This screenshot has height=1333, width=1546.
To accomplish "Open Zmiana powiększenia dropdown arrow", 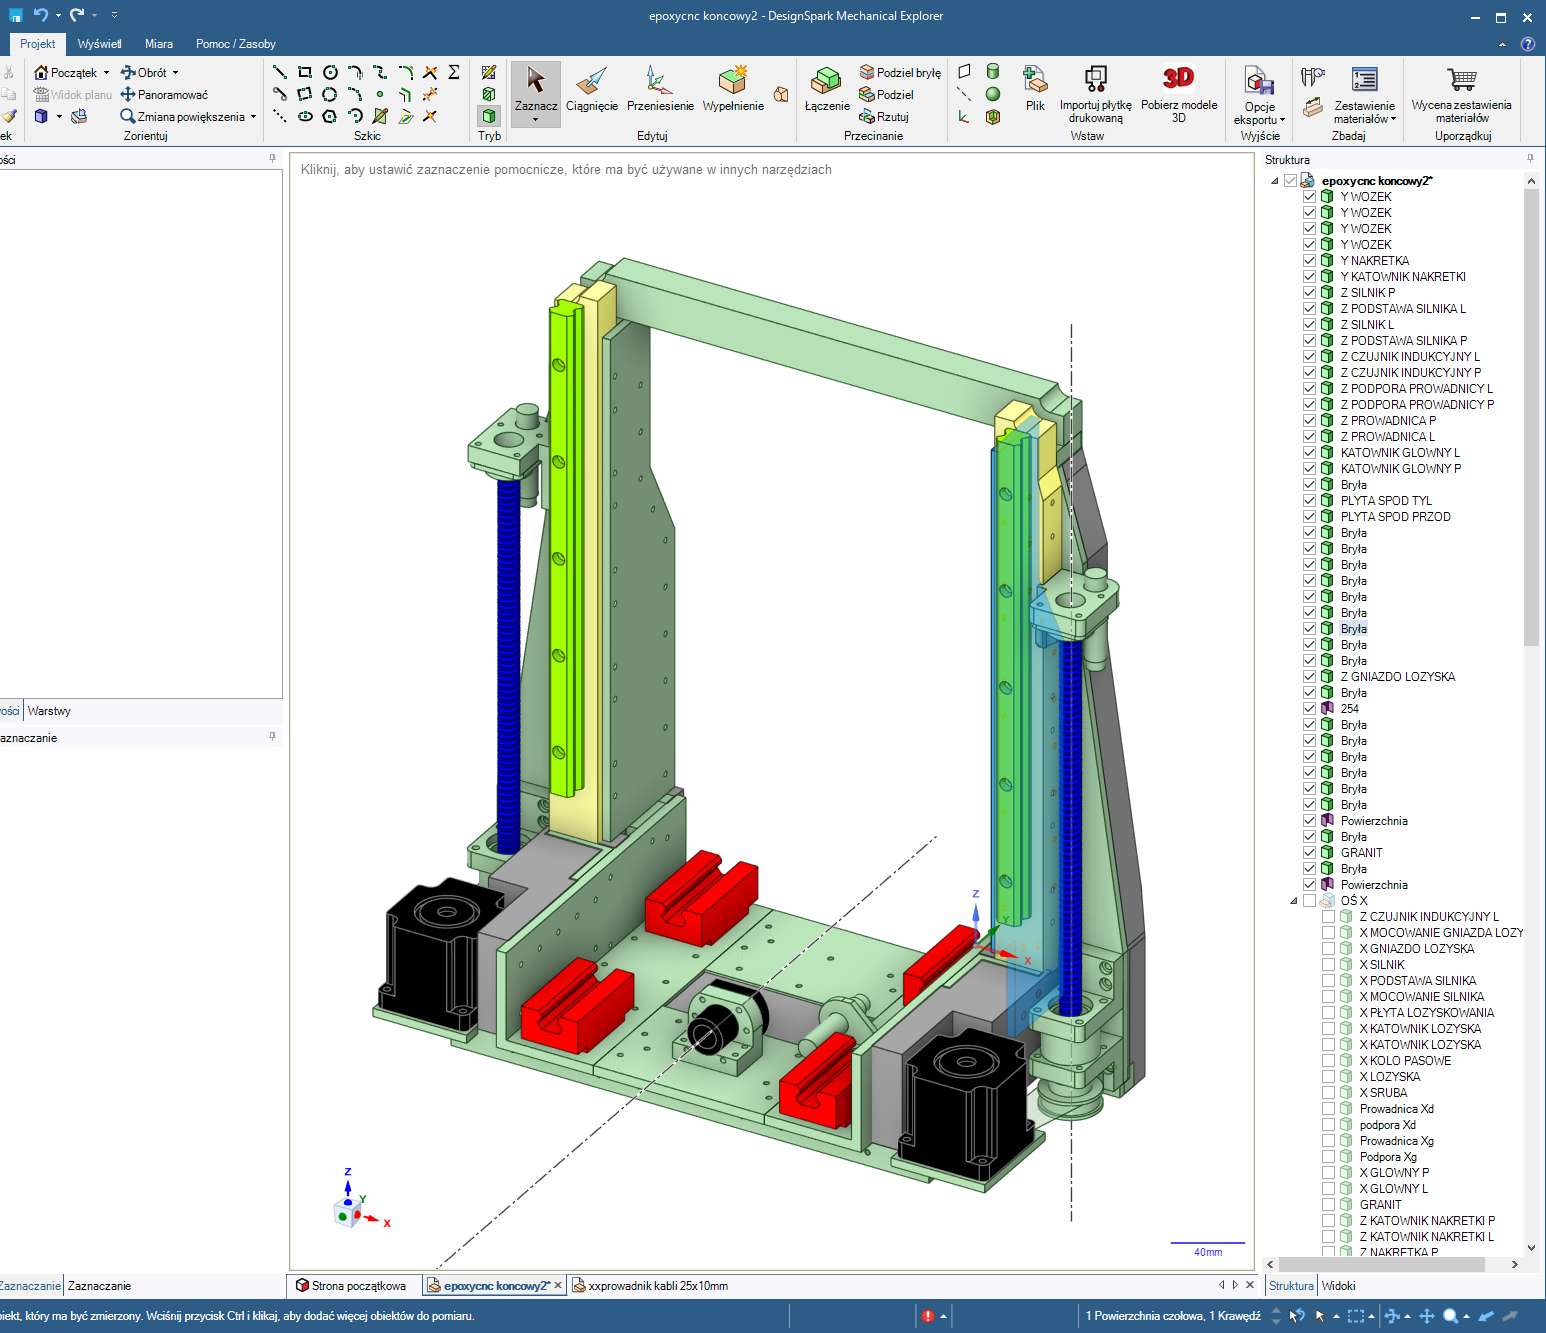I will coord(253,117).
